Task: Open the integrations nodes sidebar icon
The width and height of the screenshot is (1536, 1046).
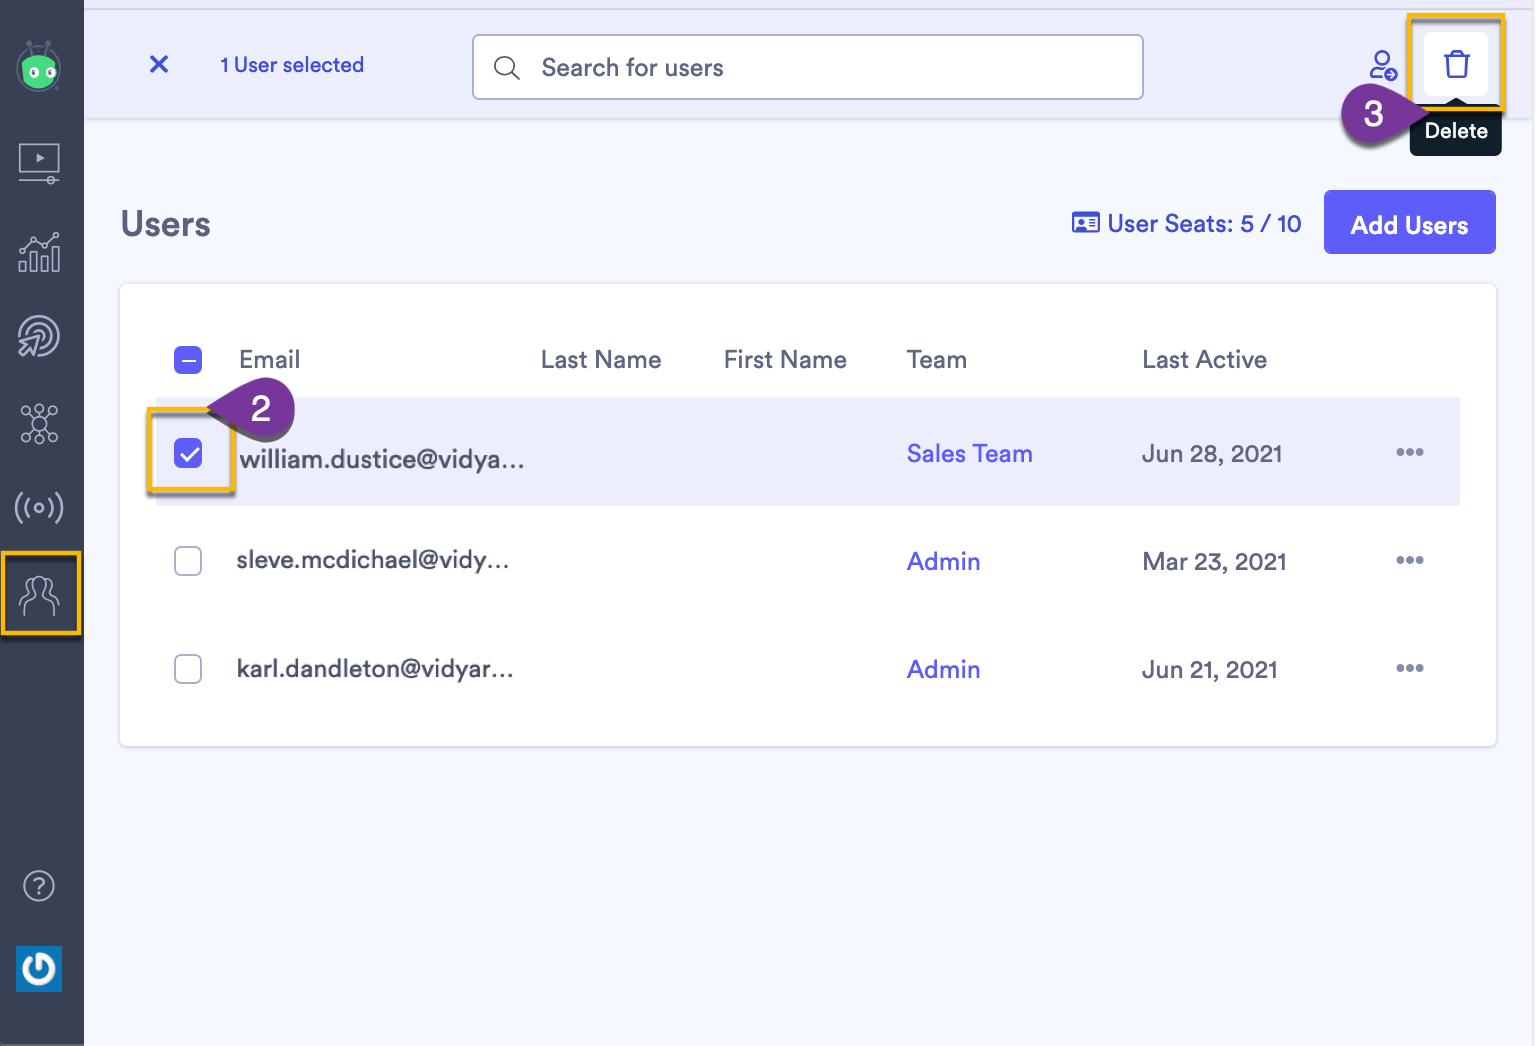Action: pyautogui.click(x=39, y=424)
